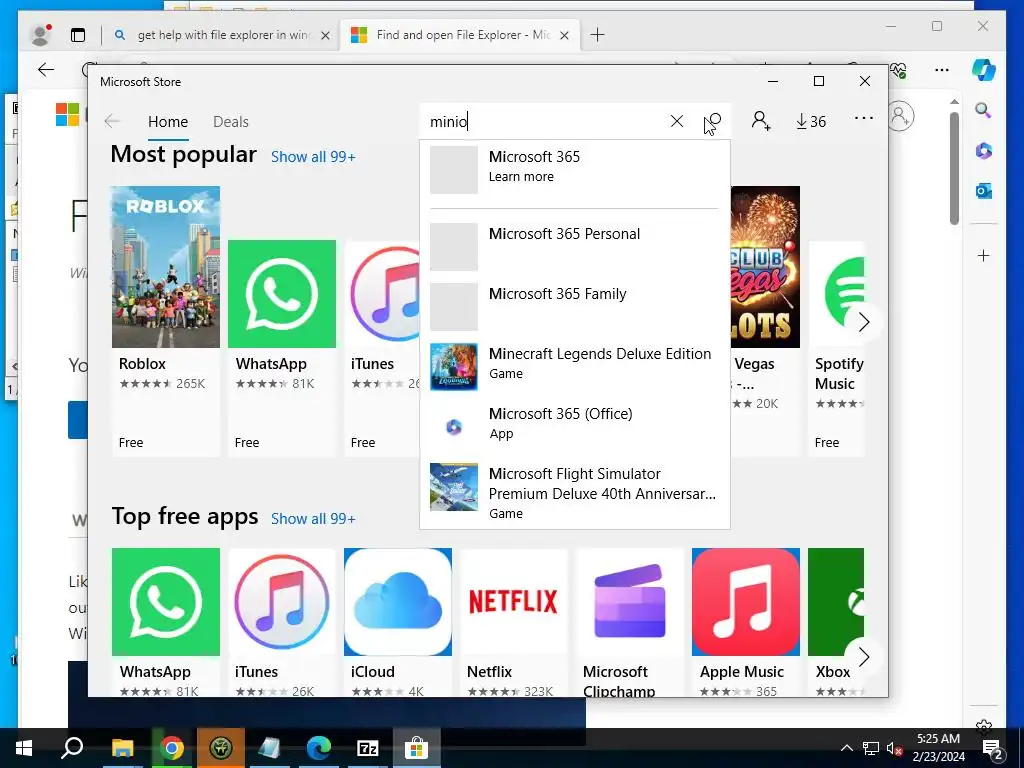Open the iCloud app tile

coord(398,622)
